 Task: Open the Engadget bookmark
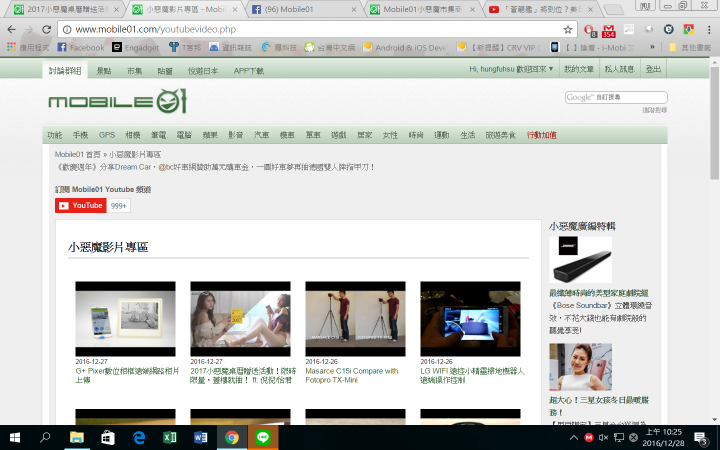point(135,47)
